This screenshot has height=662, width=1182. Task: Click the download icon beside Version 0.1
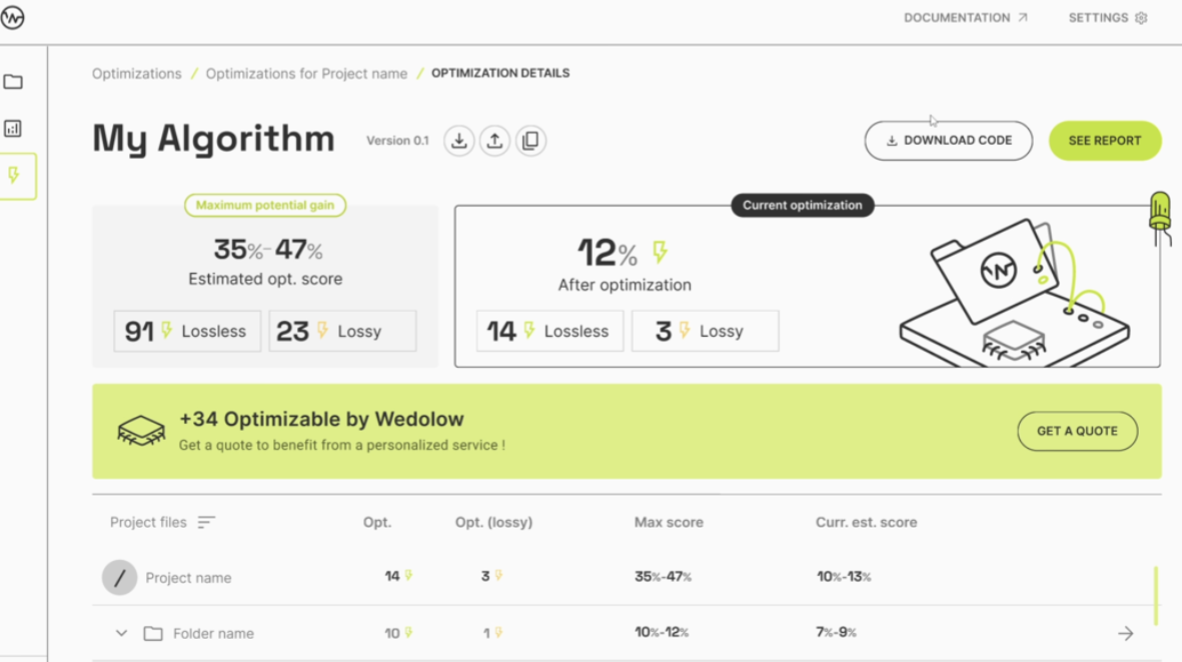[x=459, y=141]
